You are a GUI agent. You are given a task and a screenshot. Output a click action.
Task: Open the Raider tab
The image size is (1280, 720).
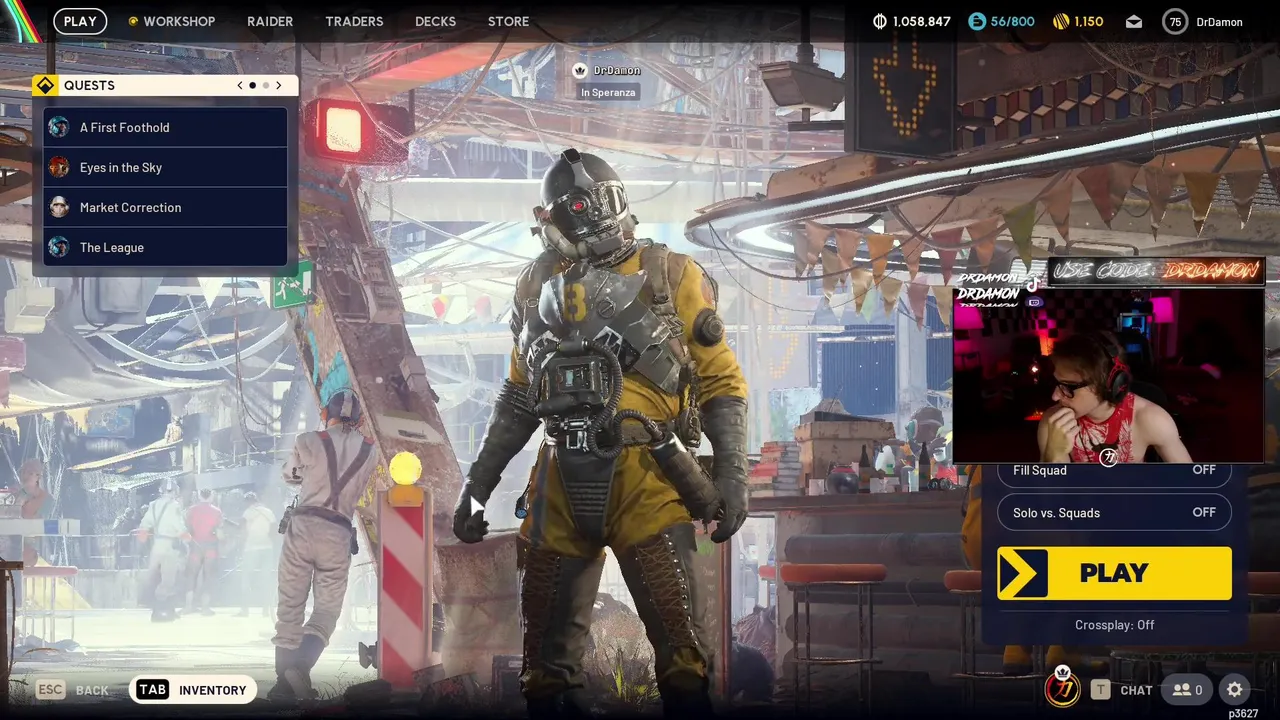pos(270,21)
